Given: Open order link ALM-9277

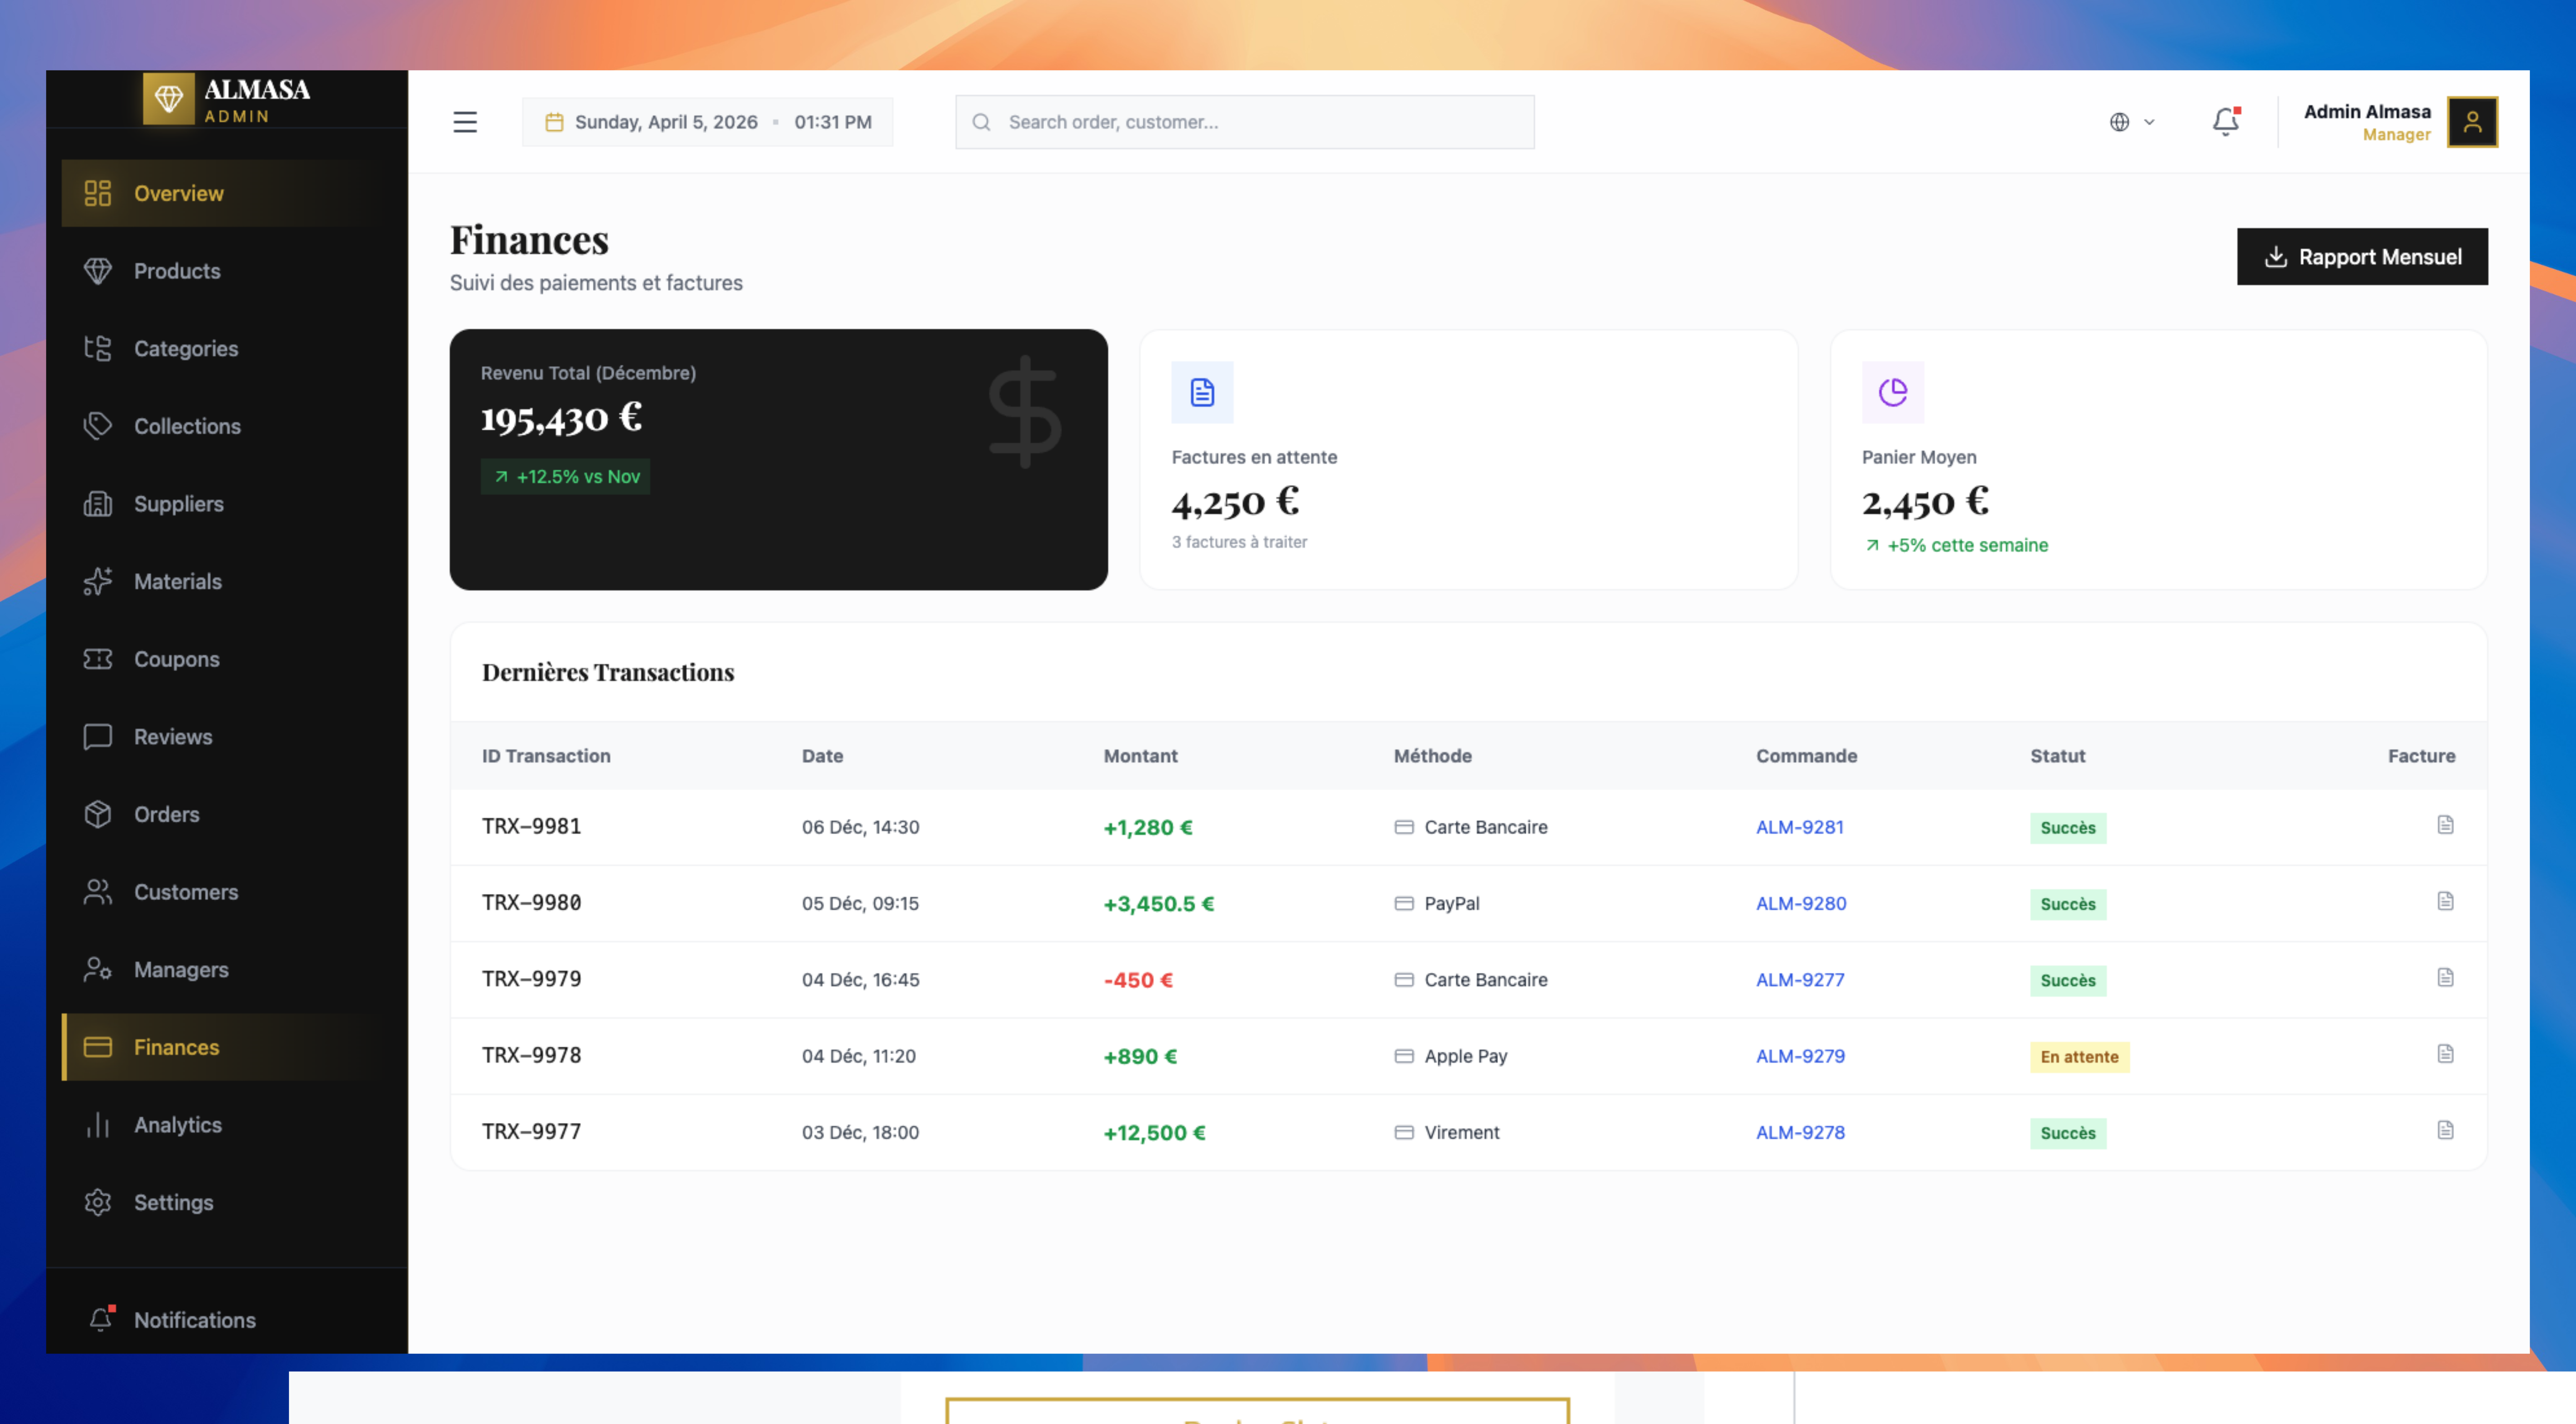Looking at the screenshot, I should click(x=1800, y=980).
